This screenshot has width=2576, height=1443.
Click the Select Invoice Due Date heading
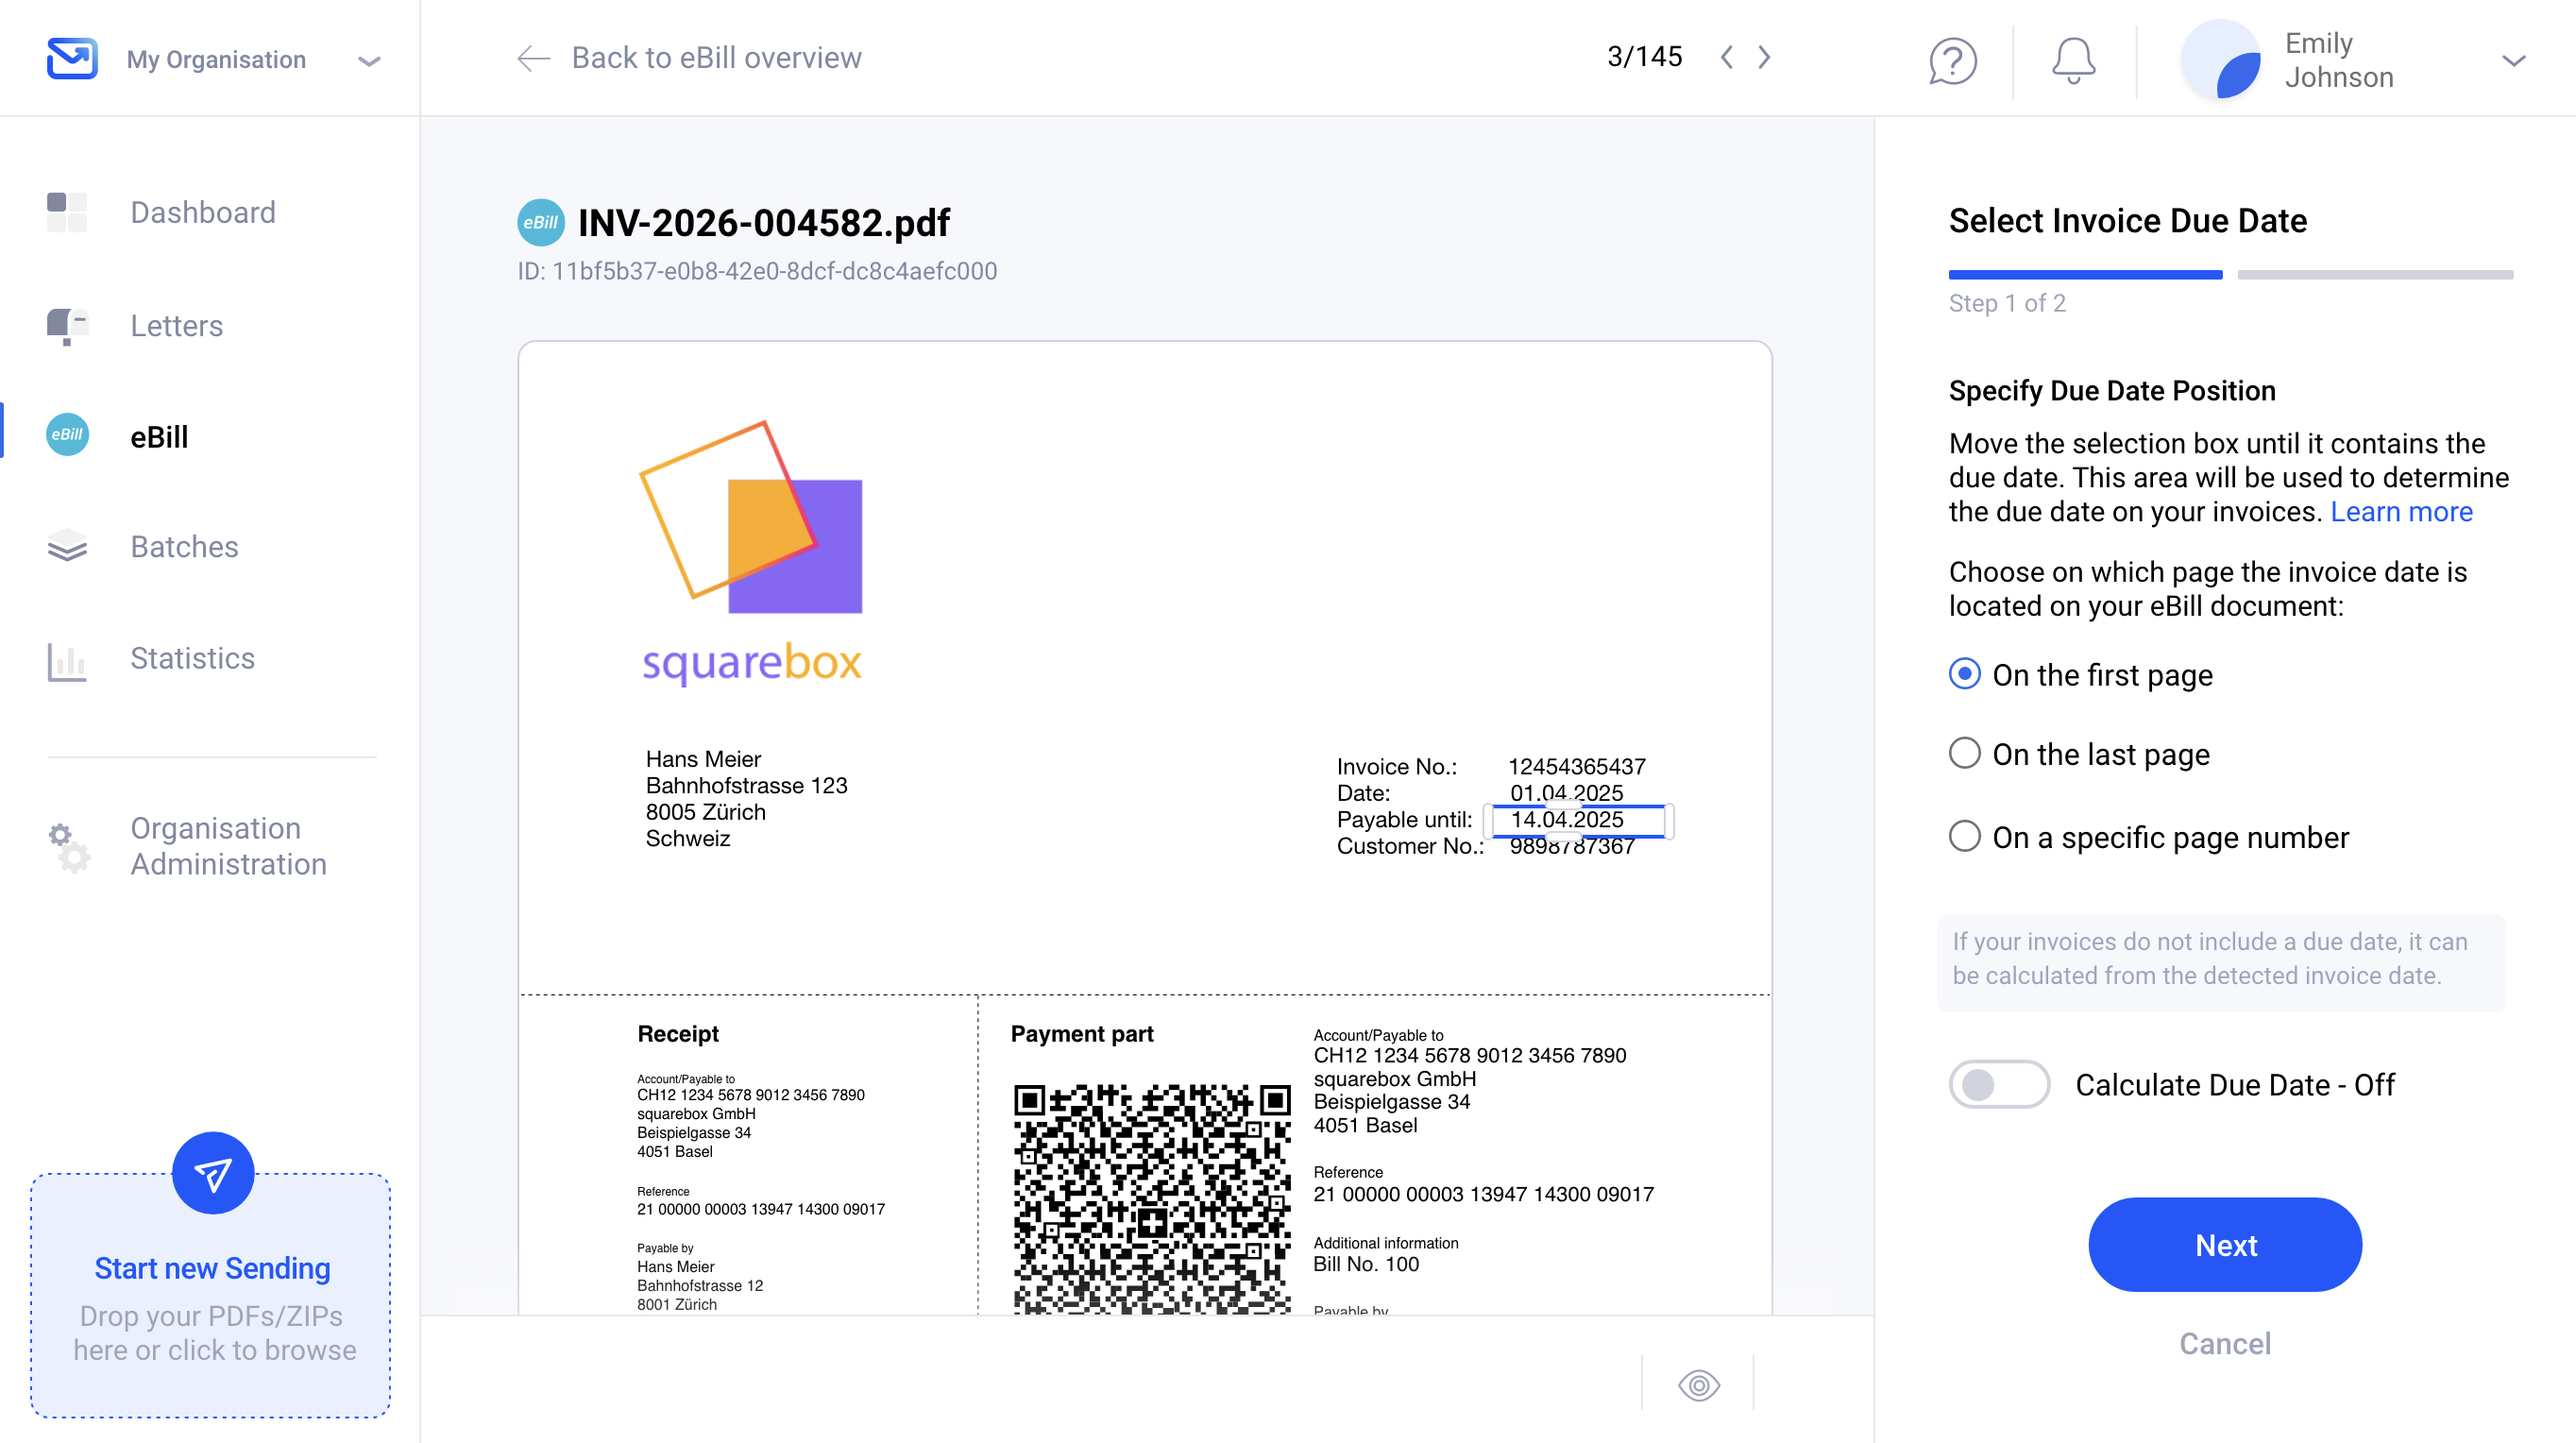[2128, 221]
